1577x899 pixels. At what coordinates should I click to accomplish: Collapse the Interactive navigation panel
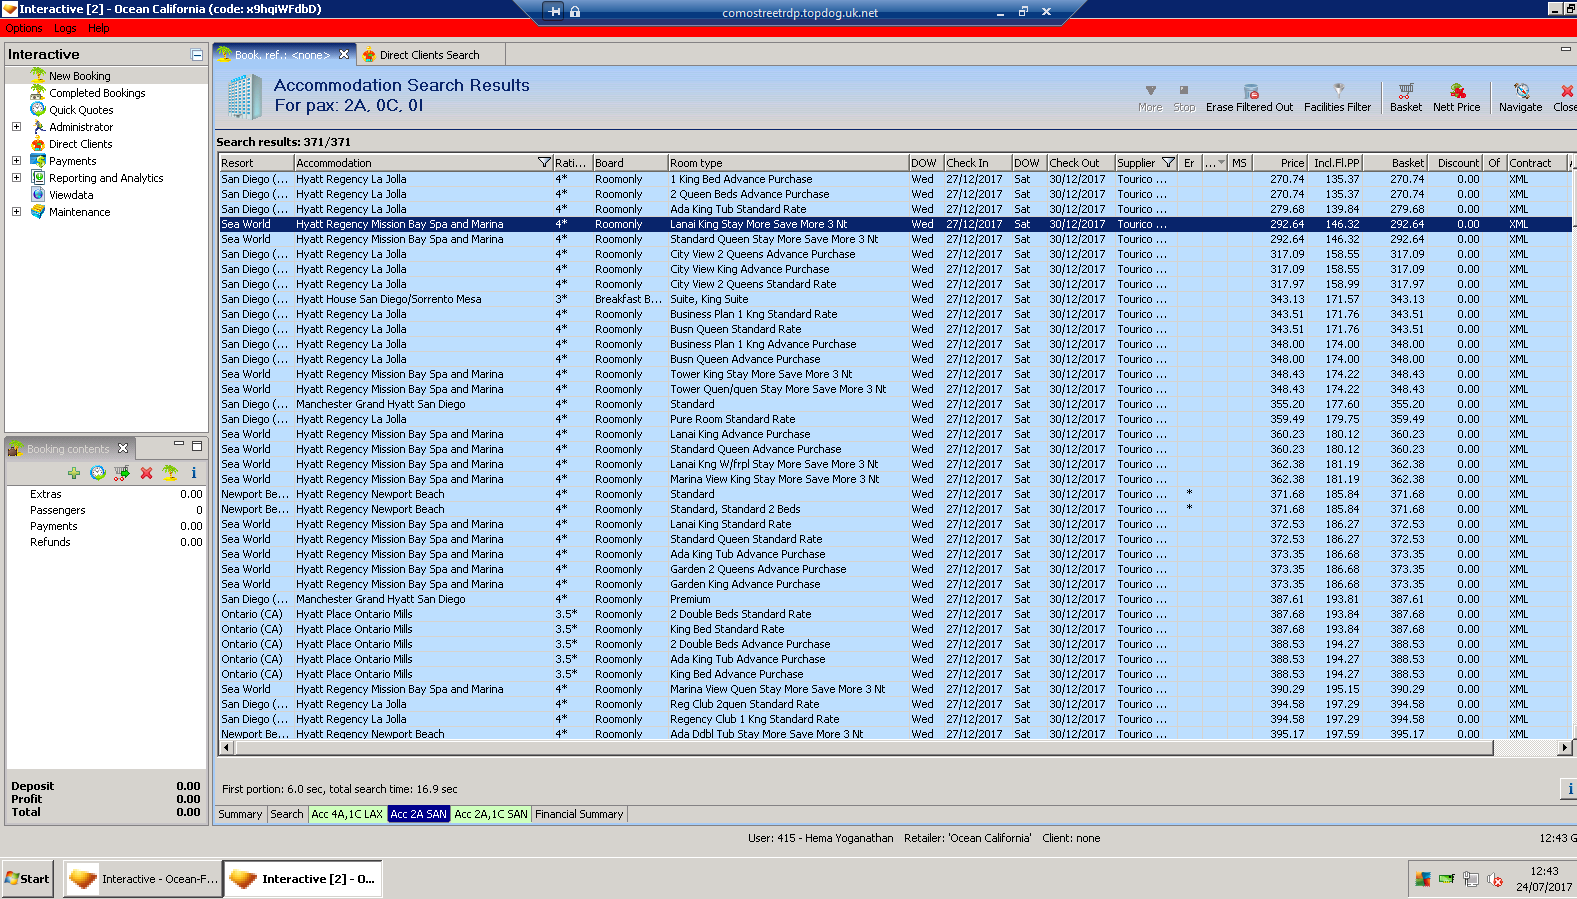pyautogui.click(x=197, y=55)
